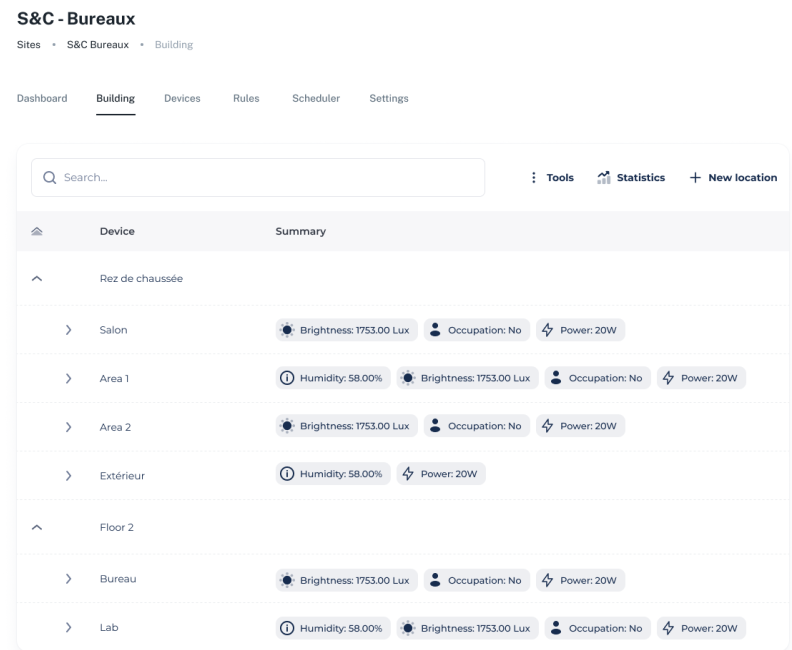Viewport: 792px width, 650px height.
Task: Open the Tools menu
Action: pos(551,178)
